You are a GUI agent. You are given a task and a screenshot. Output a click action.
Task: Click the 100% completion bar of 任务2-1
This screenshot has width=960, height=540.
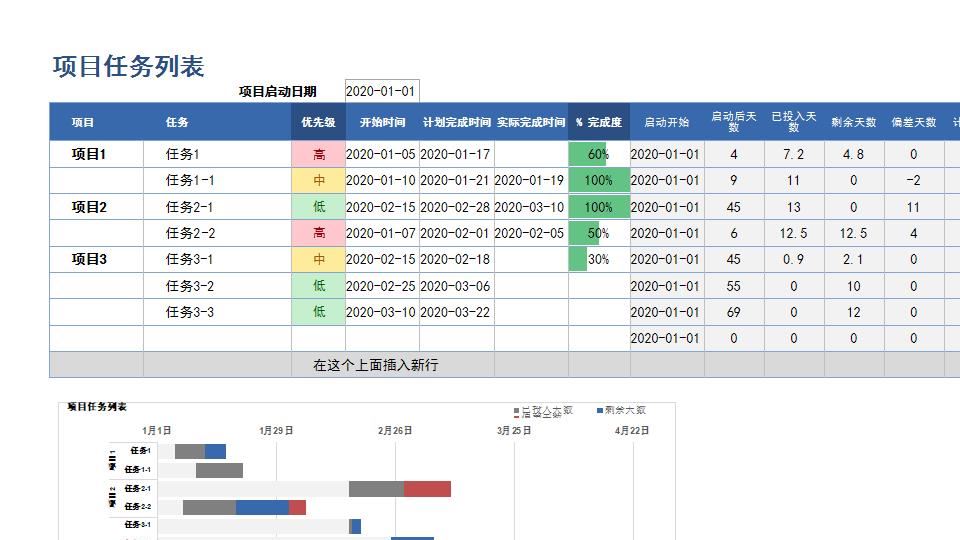tap(599, 207)
